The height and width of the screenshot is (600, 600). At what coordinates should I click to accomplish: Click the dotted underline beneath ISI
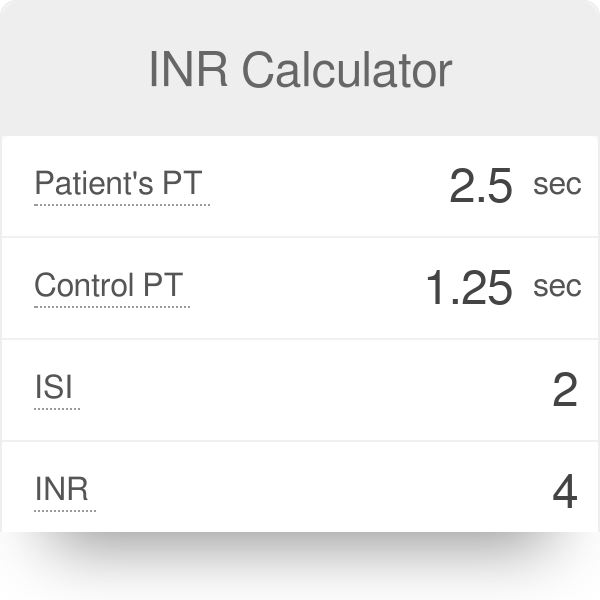click(57, 409)
